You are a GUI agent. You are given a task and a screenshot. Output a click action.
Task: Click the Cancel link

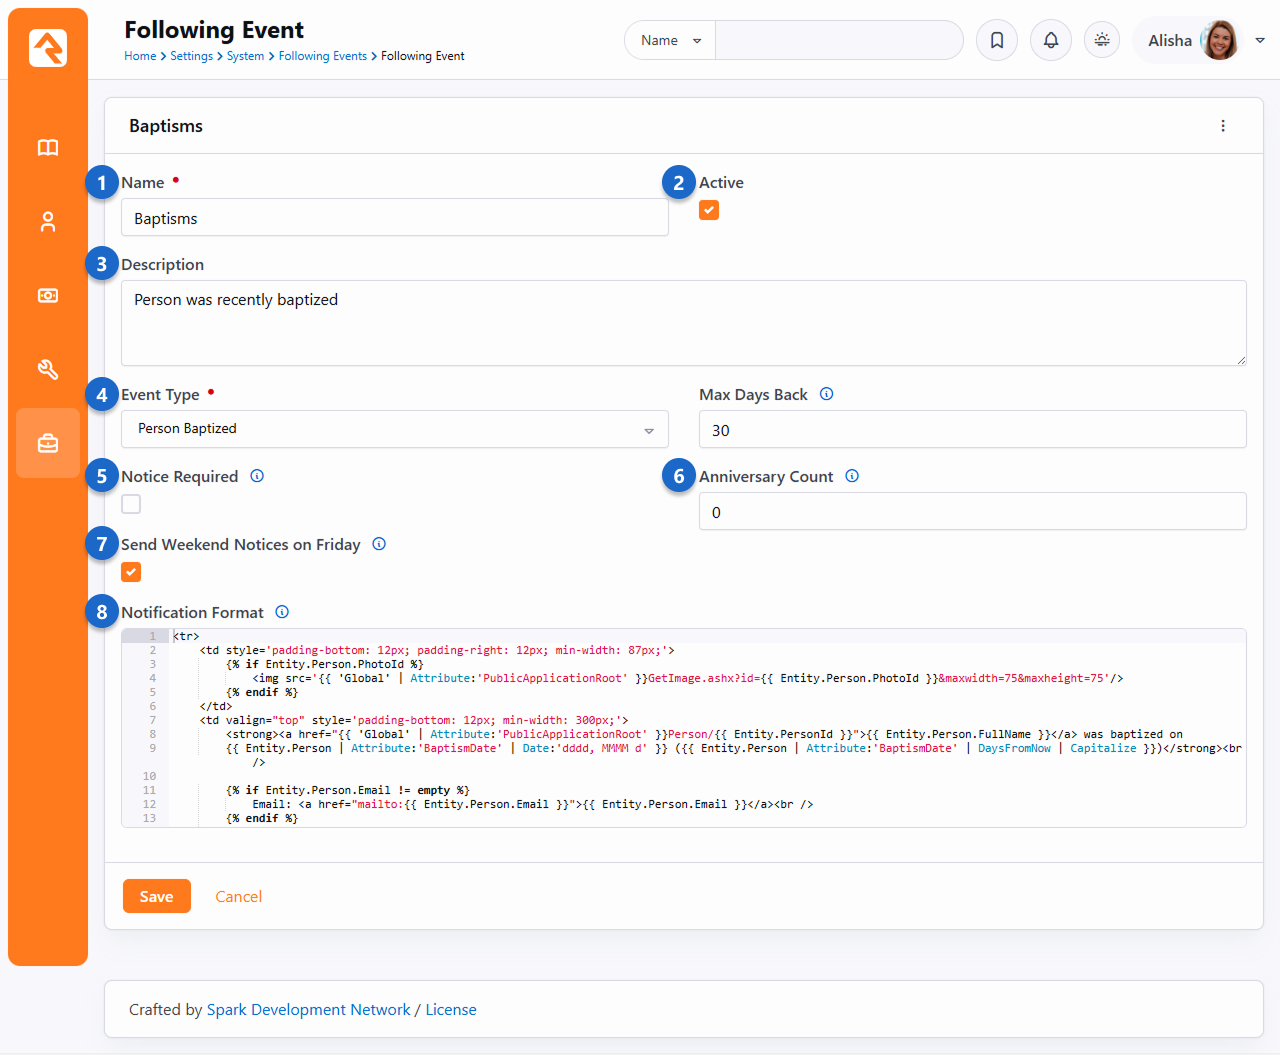[x=238, y=897]
